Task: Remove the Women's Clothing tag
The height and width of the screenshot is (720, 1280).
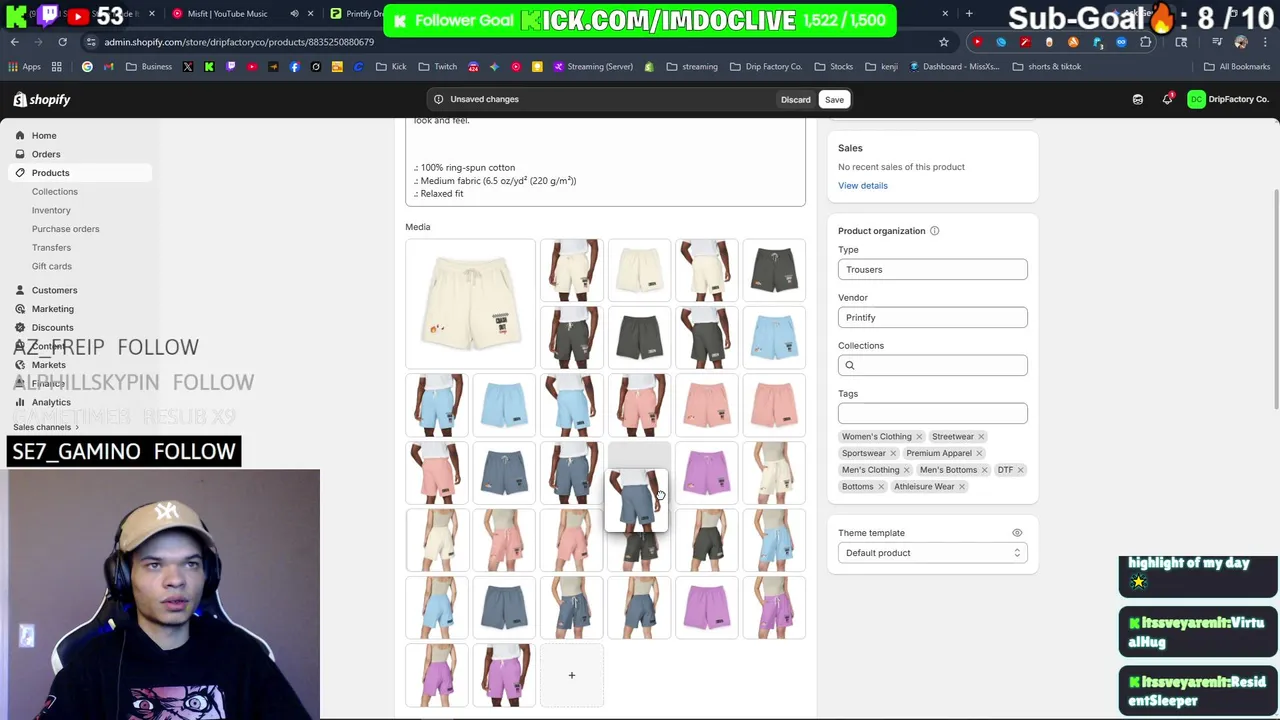Action: (919, 437)
